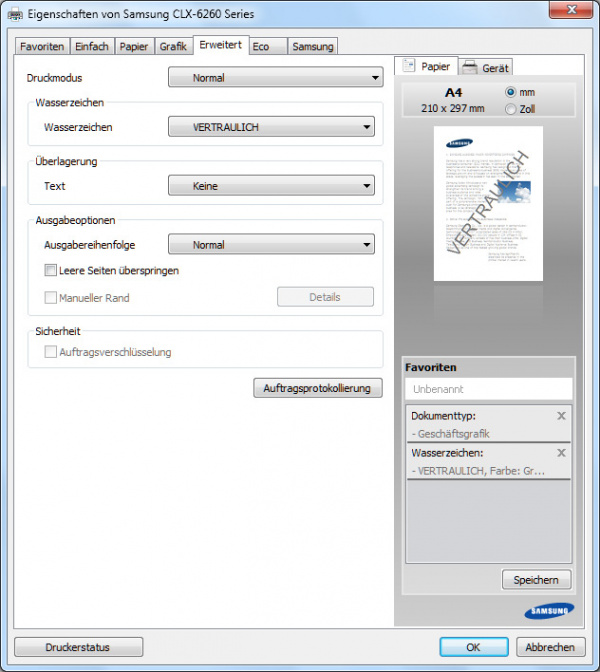
Task: Select the Zoll unit radio button
Action: 512,109
